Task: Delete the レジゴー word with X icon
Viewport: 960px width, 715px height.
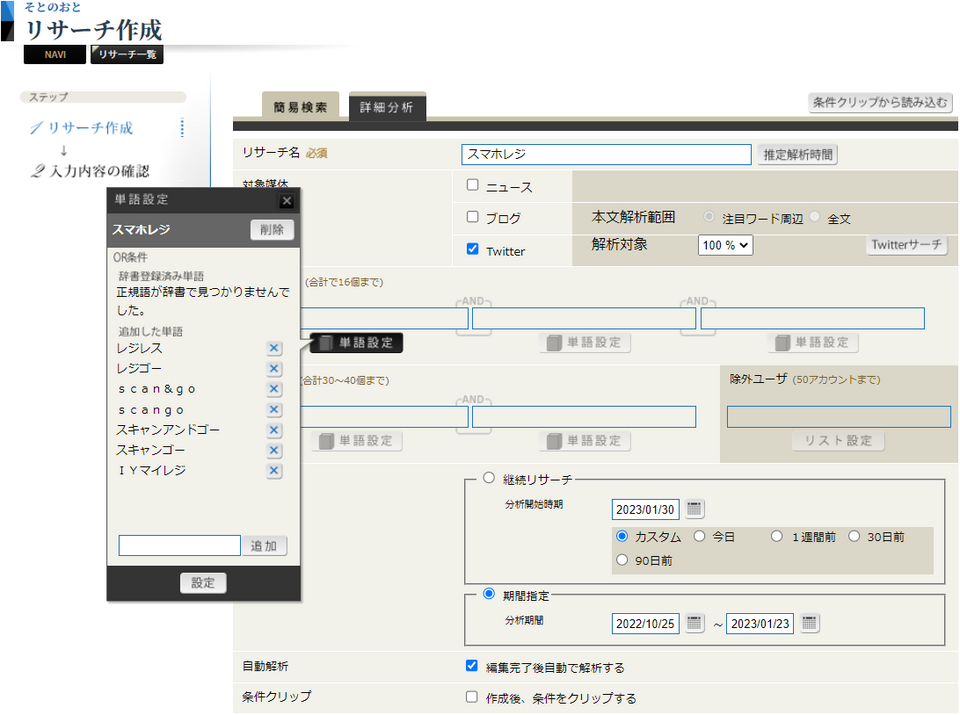Action: point(274,369)
